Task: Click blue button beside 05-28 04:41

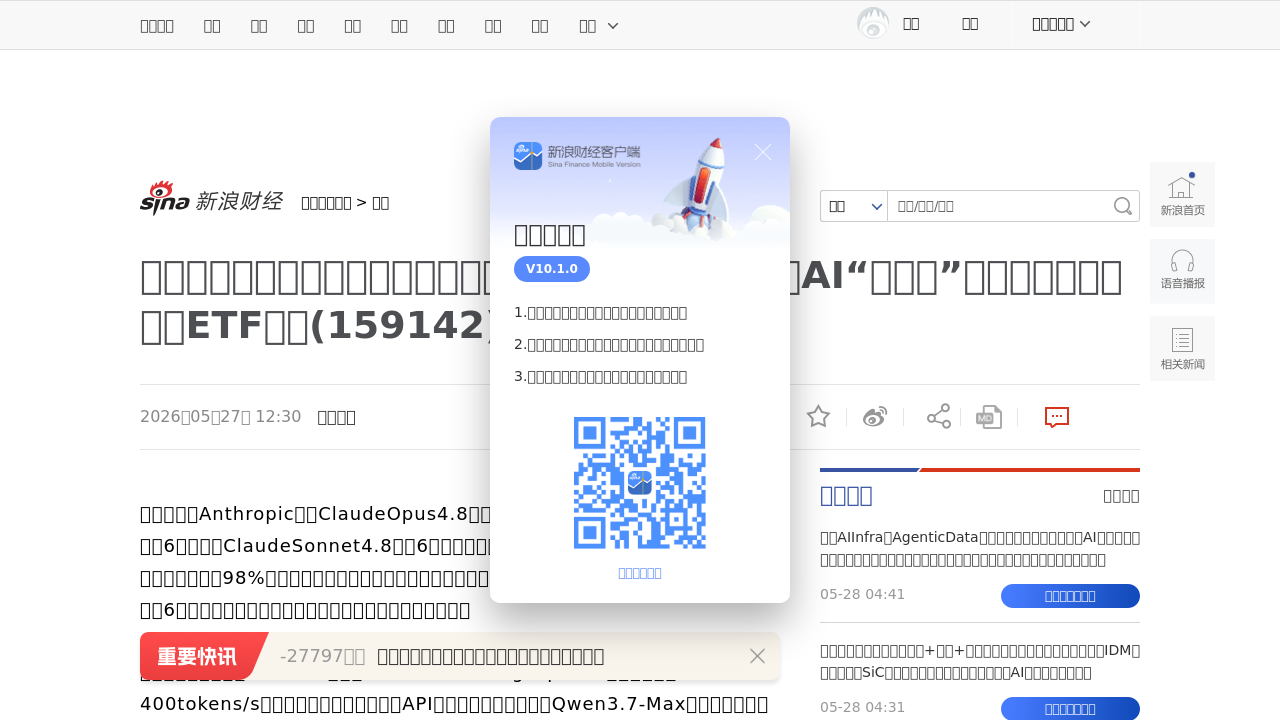Action: coord(1070,596)
